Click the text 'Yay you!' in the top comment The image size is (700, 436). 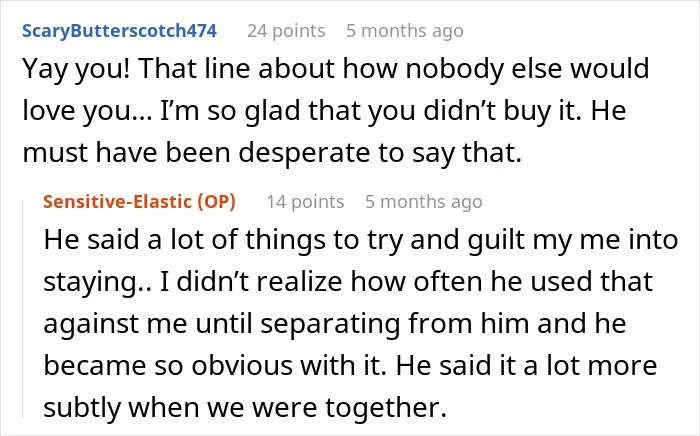click(76, 69)
